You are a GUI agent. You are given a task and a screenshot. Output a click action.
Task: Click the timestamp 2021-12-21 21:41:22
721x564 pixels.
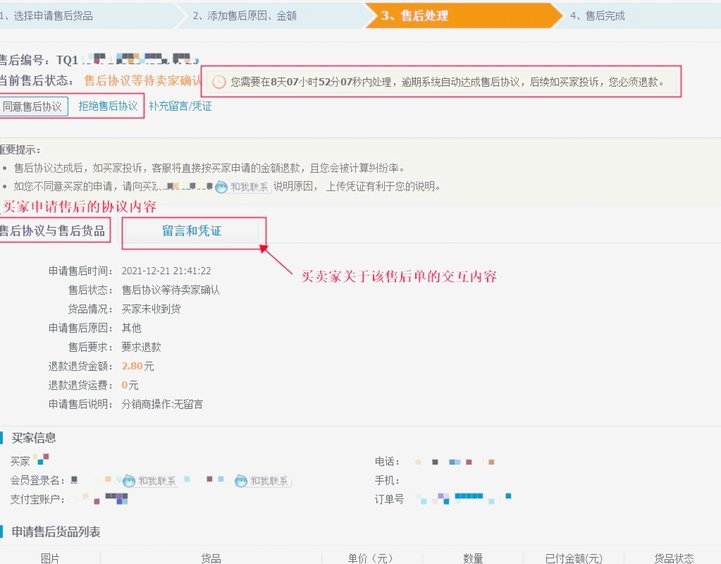pos(166,271)
